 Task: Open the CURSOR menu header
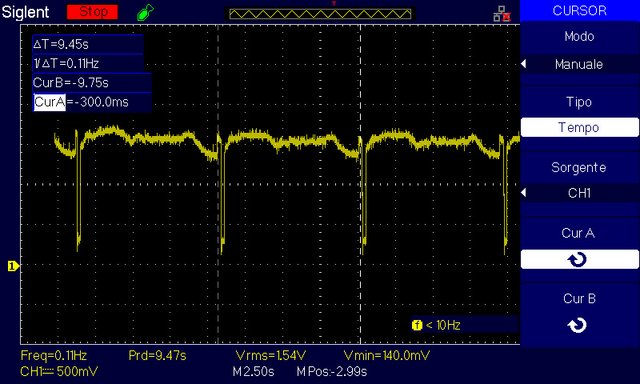579,11
